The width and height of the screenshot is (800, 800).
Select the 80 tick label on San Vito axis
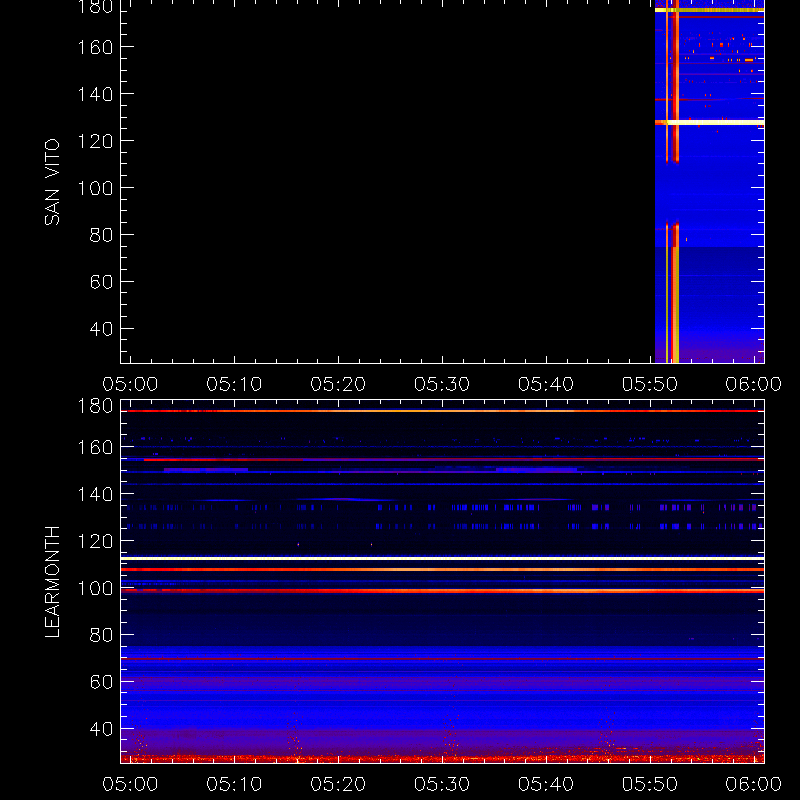point(101,235)
